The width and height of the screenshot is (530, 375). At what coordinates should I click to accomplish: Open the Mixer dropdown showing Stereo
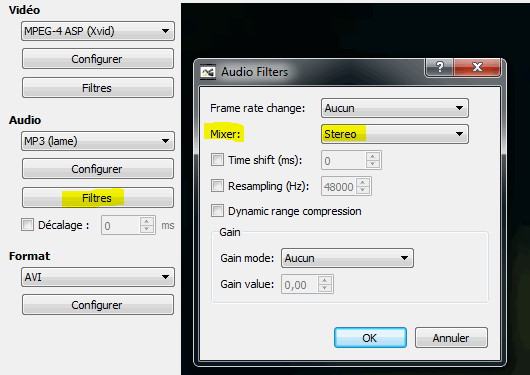394,134
